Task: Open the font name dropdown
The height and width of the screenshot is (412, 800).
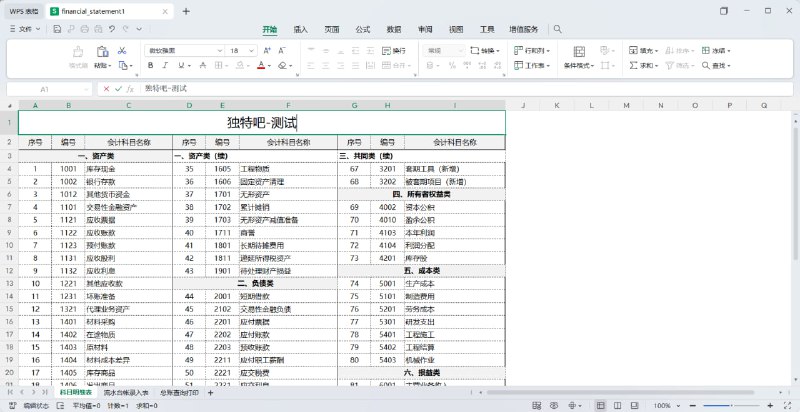Action: (220, 50)
